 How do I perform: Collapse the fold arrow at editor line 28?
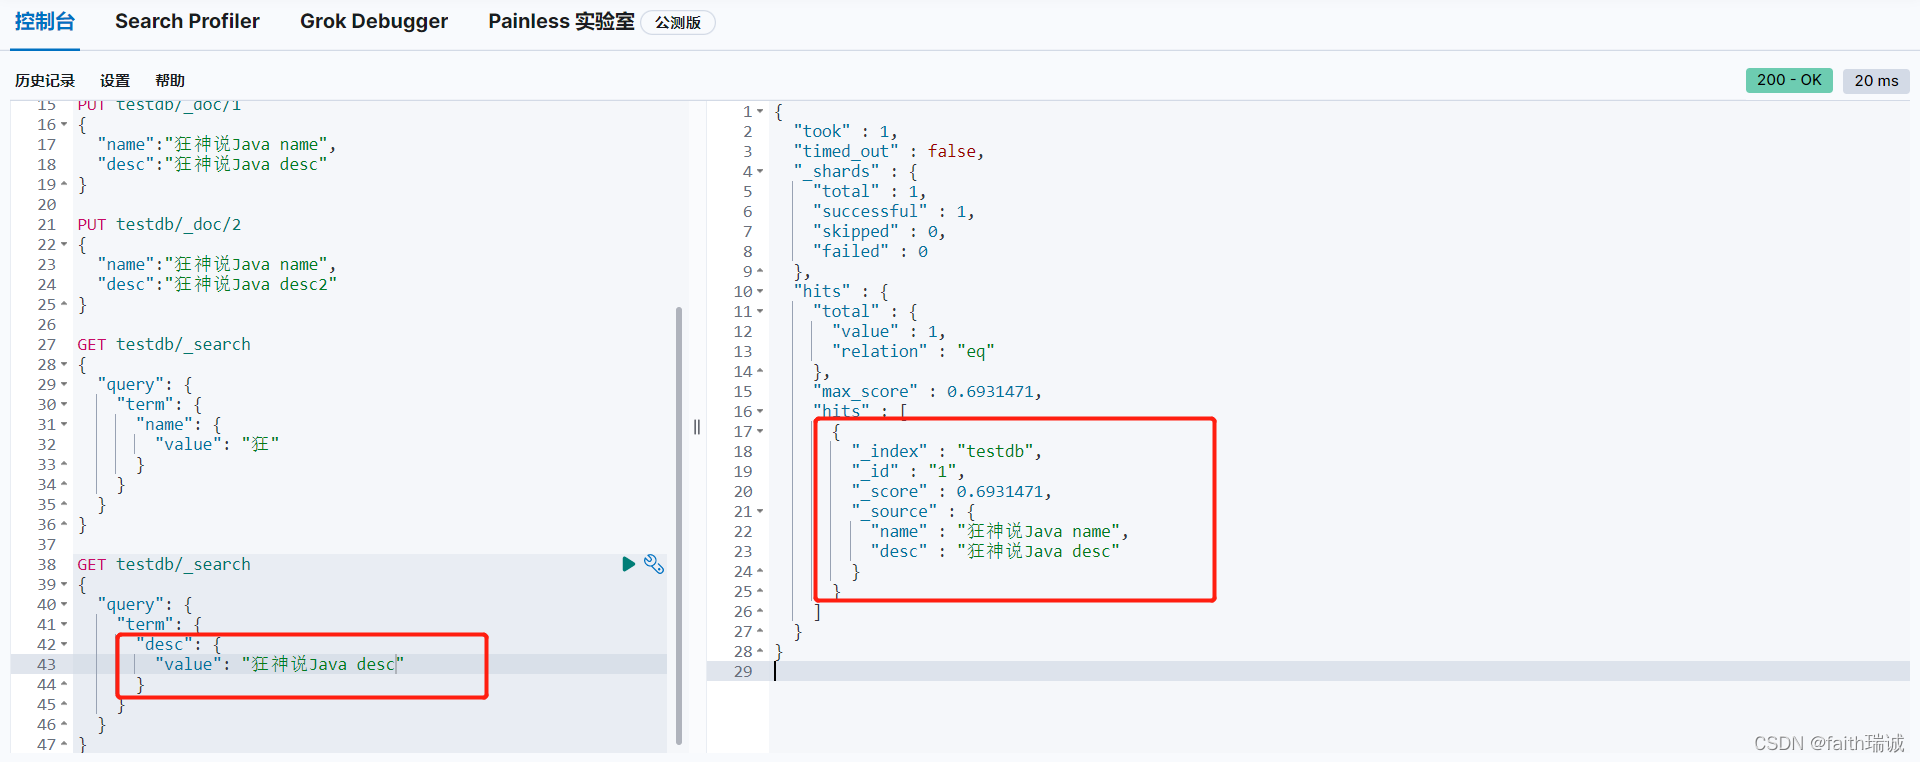tap(64, 365)
